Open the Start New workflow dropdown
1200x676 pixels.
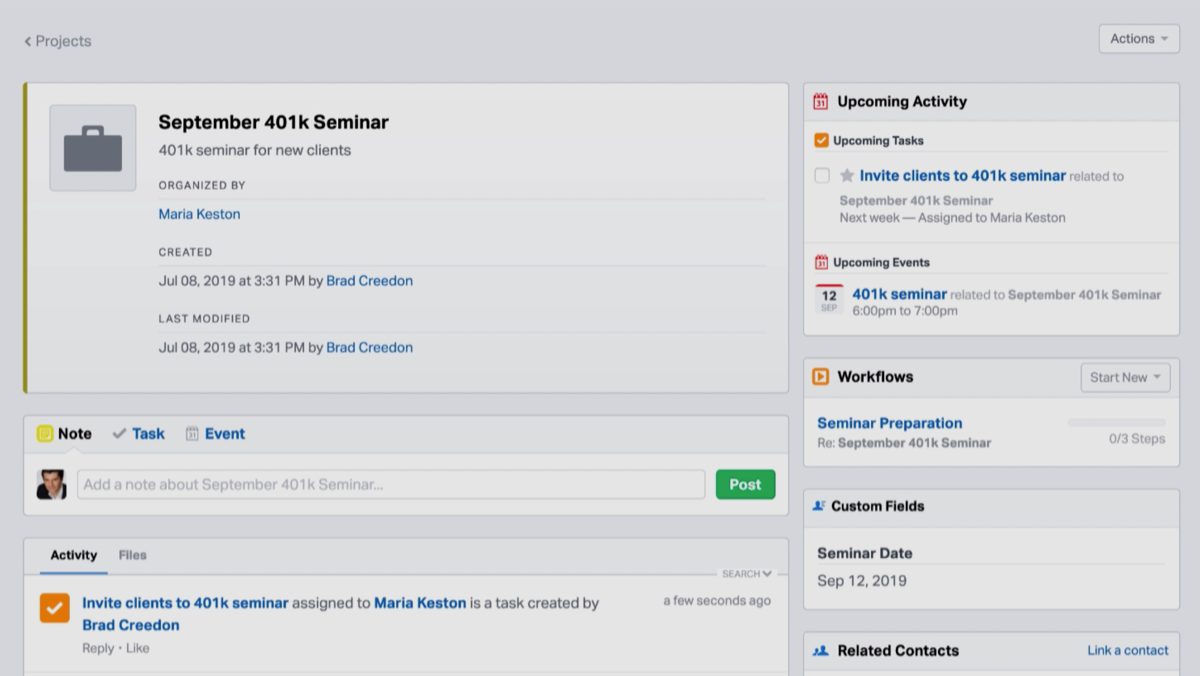(x=1125, y=377)
